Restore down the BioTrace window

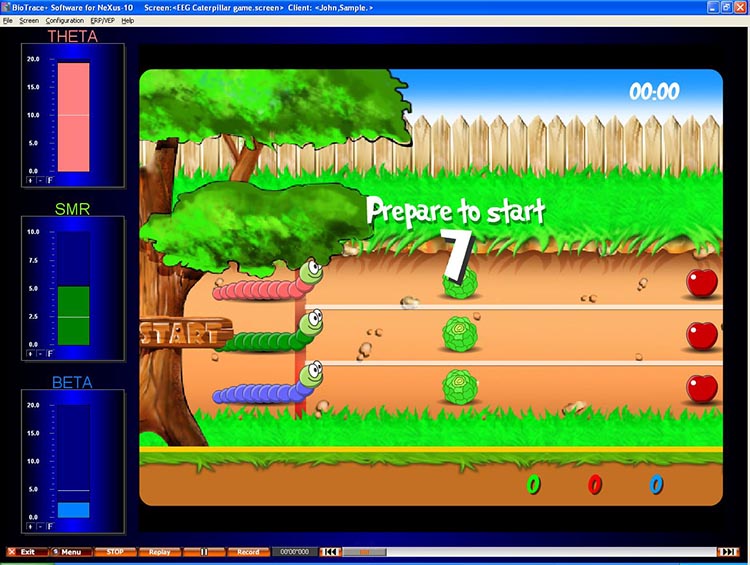tap(727, 7)
